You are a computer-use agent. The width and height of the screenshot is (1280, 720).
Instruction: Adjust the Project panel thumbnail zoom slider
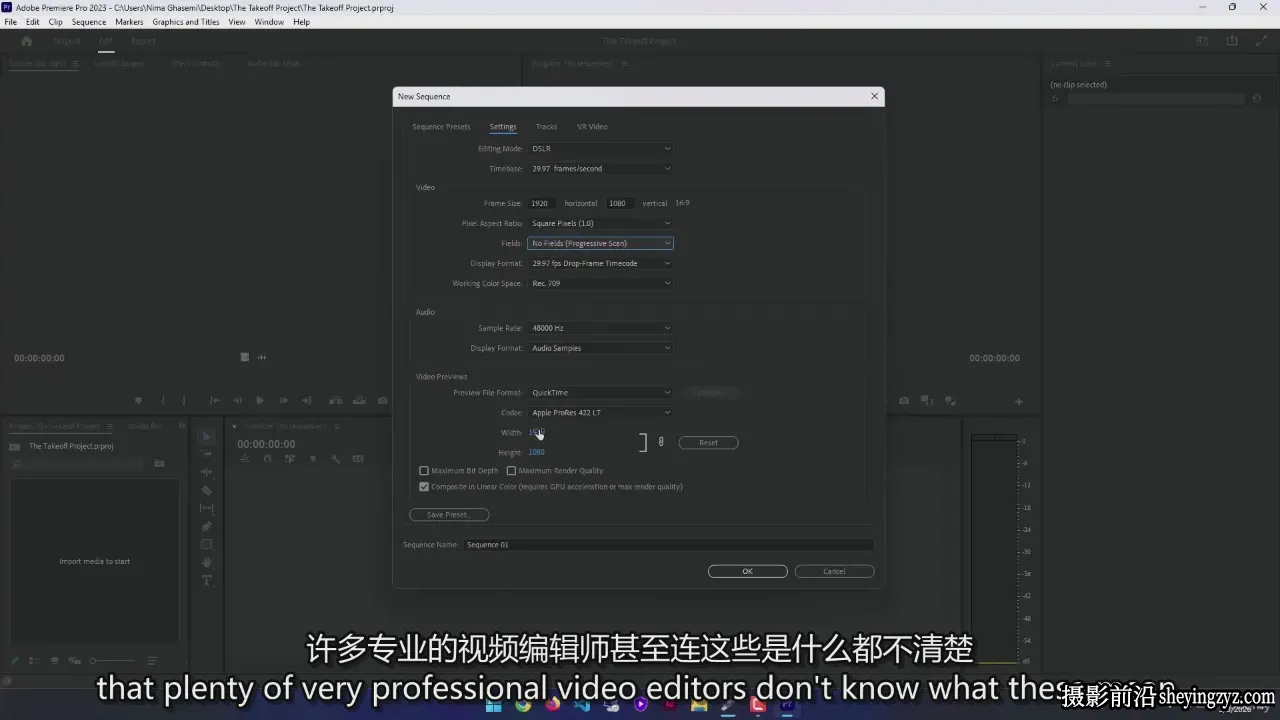[111, 660]
